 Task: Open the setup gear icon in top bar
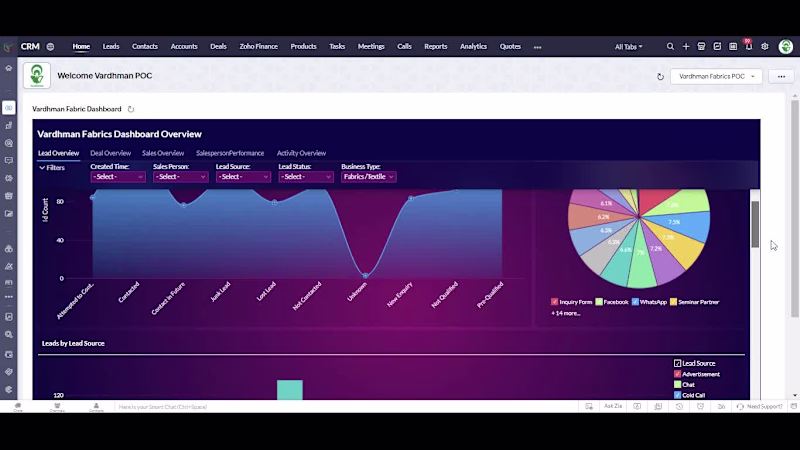pyautogui.click(x=765, y=46)
